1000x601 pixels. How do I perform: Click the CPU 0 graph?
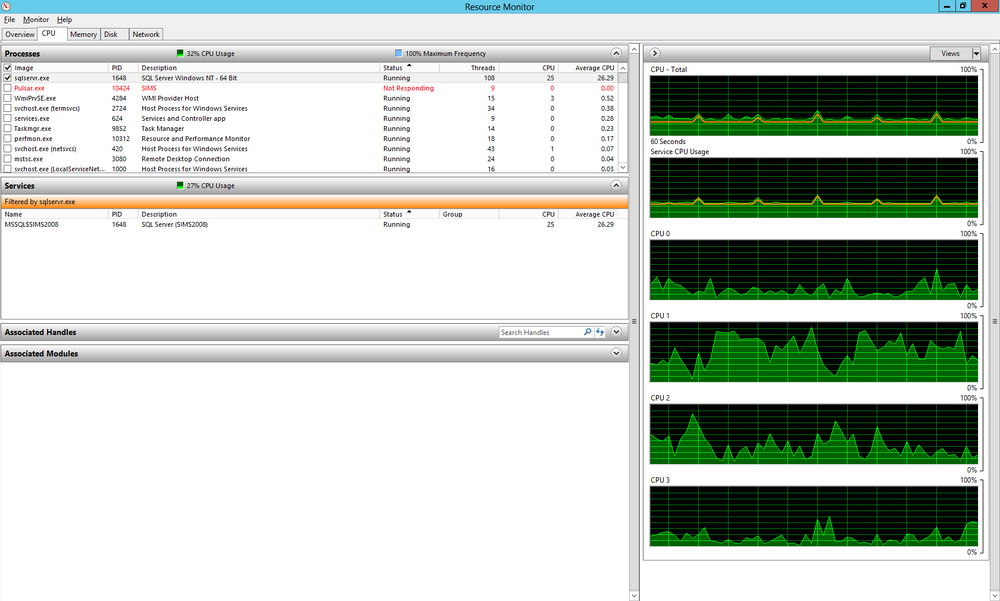pos(814,270)
